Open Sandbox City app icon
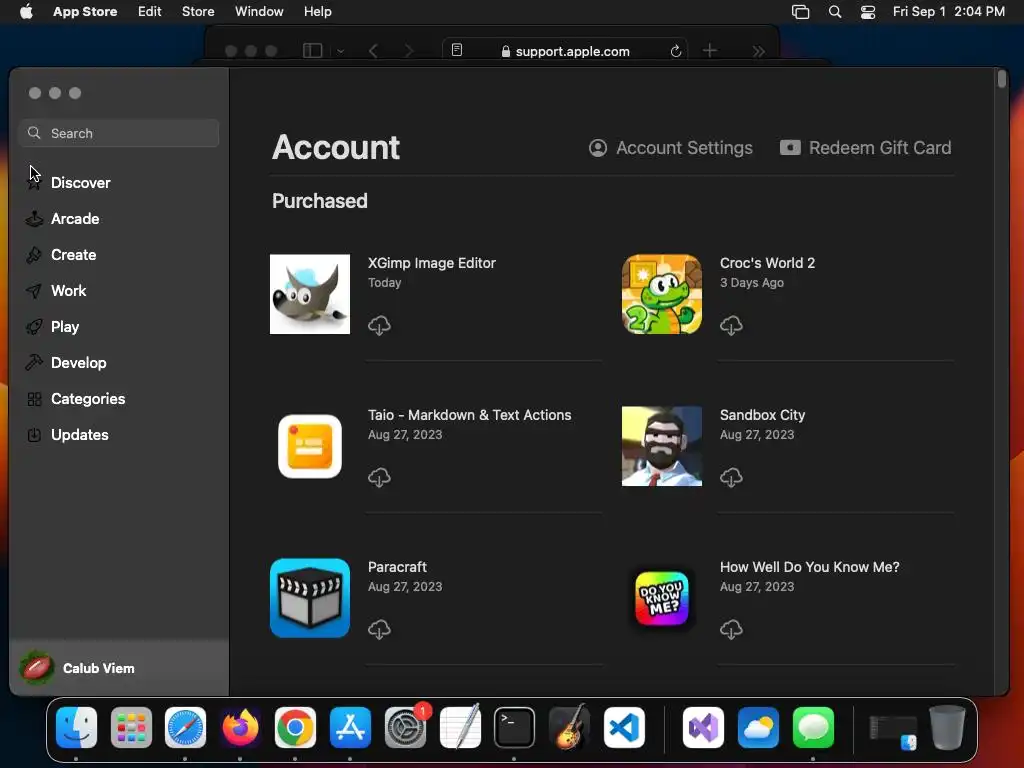The image size is (1024, 768). (662, 446)
